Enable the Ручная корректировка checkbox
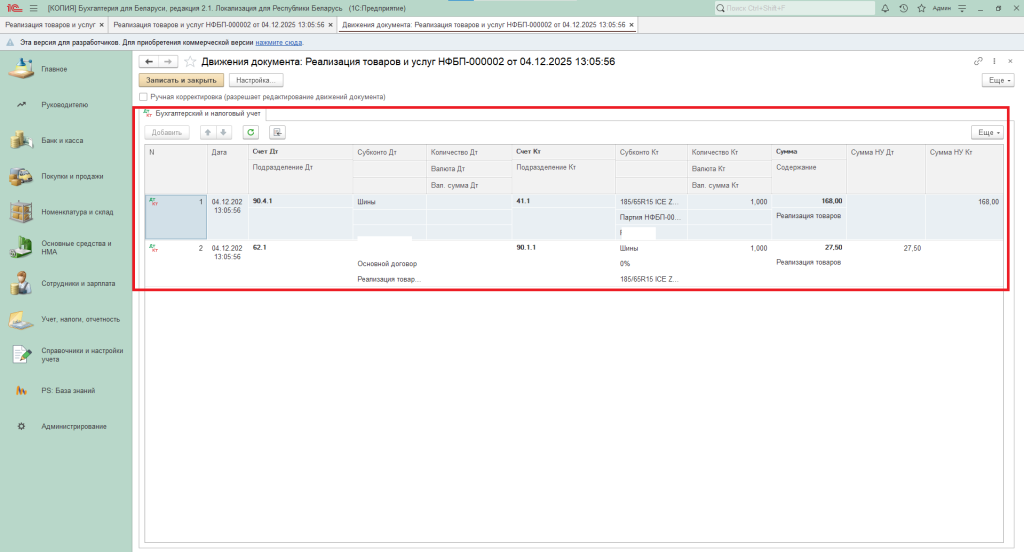This screenshot has width=1024, height=552. click(143, 97)
